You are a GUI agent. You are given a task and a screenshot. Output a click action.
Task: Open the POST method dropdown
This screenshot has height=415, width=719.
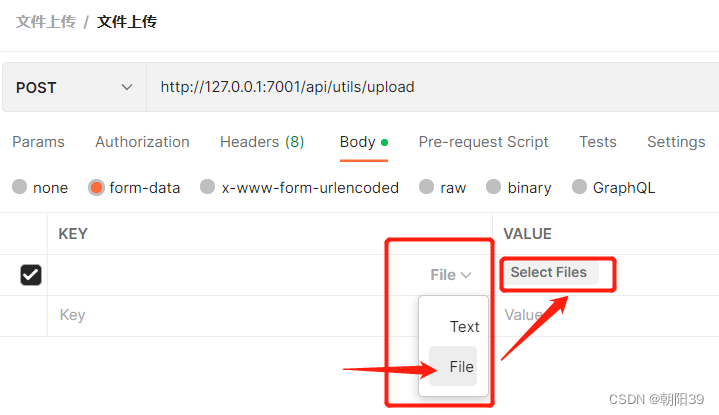click(x=74, y=87)
